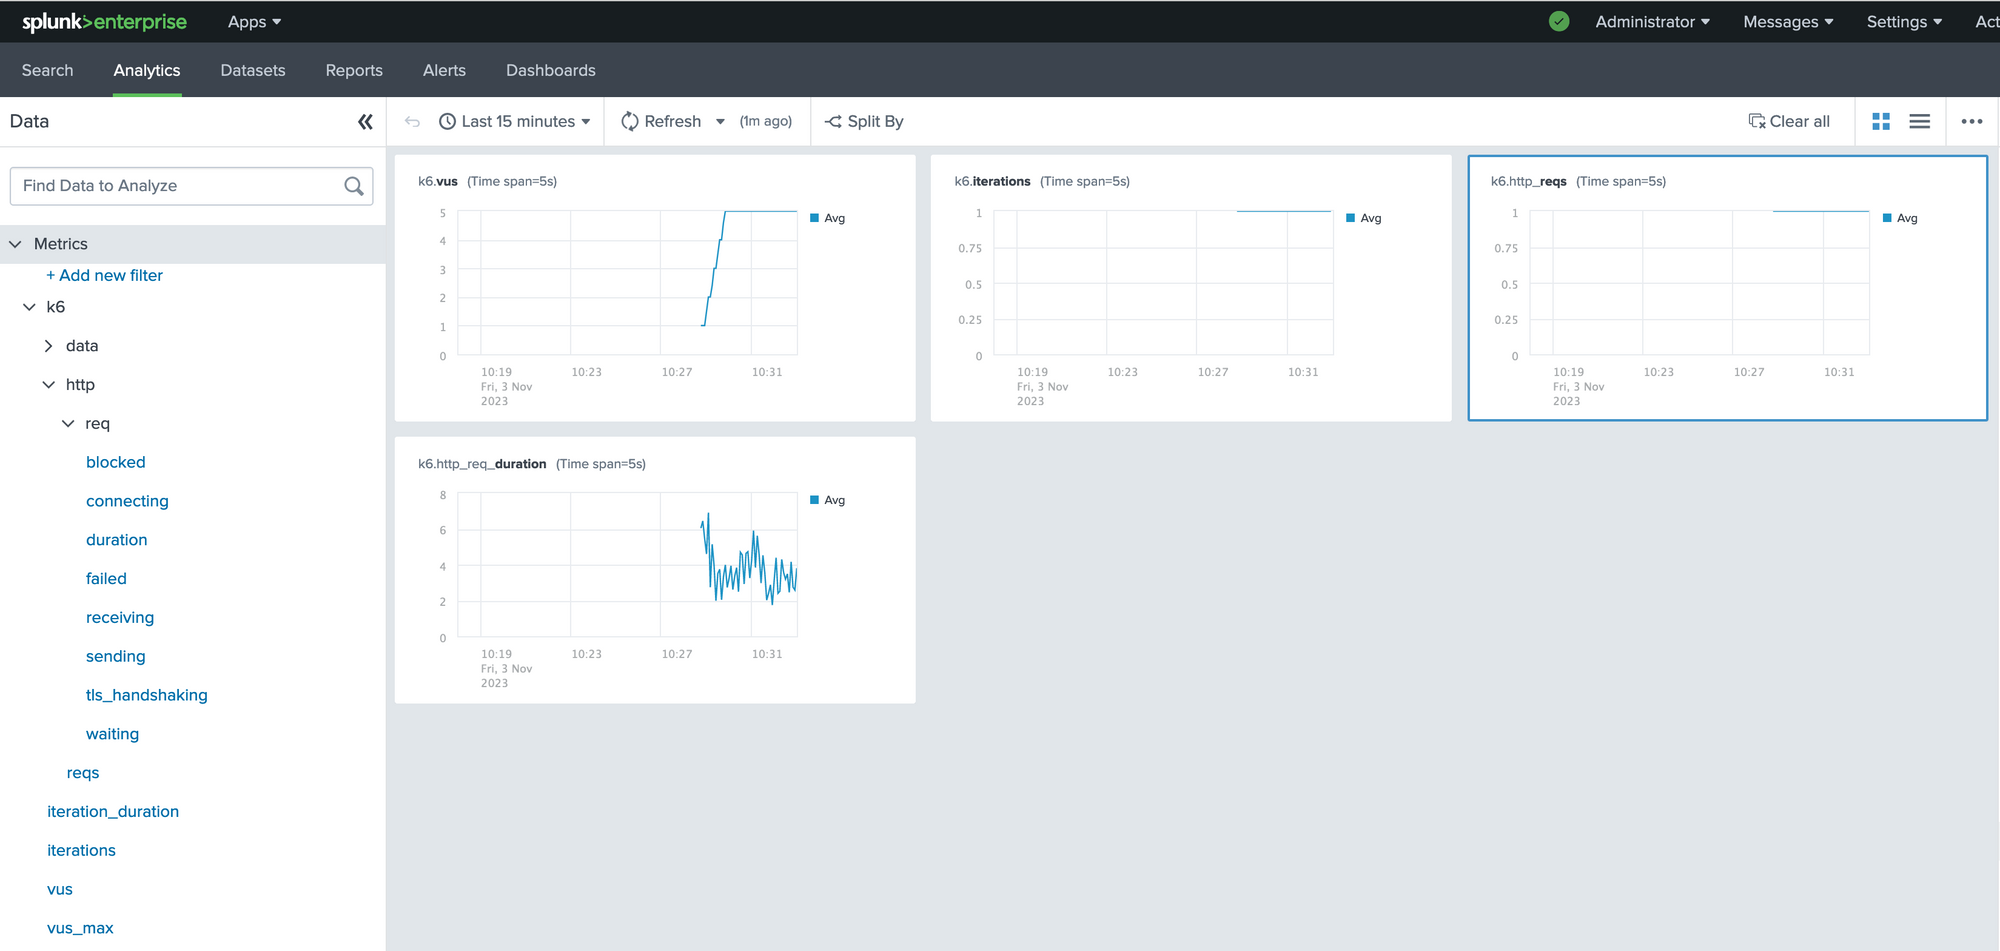Open Last 15 minutes time range picker
Image resolution: width=2000 pixels, height=951 pixels.
[x=515, y=122]
